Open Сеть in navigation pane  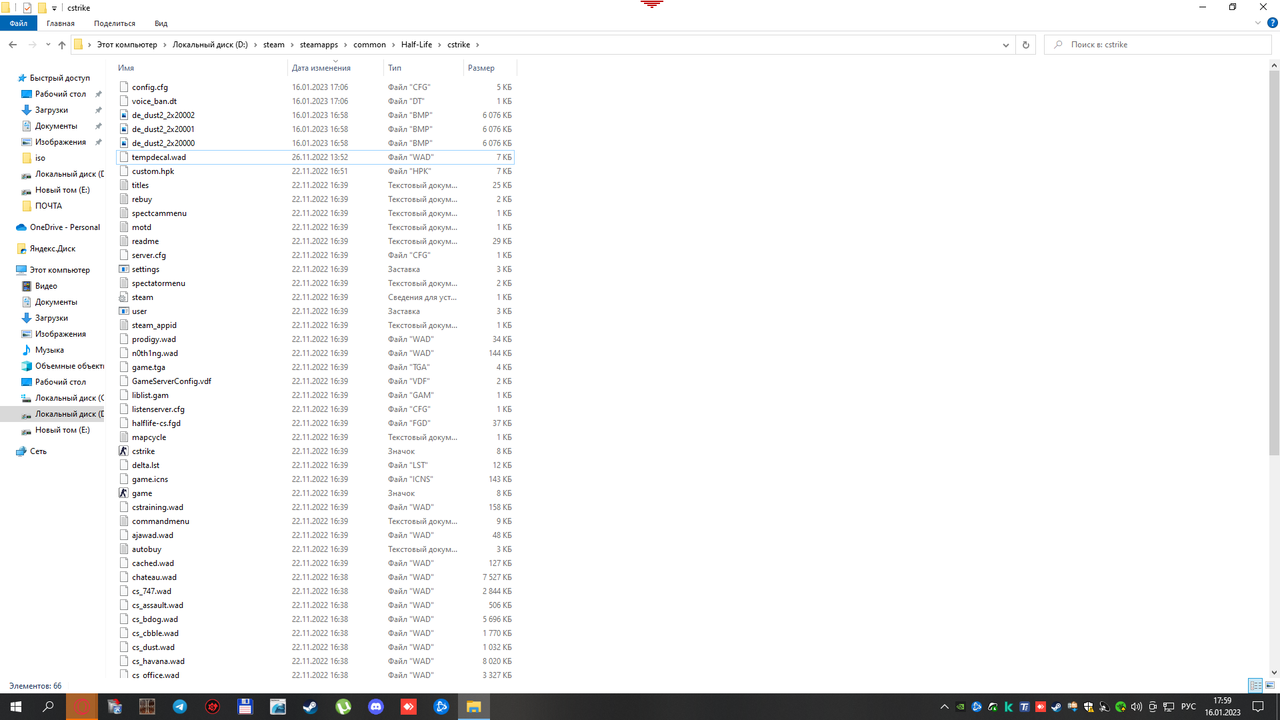click(38, 451)
